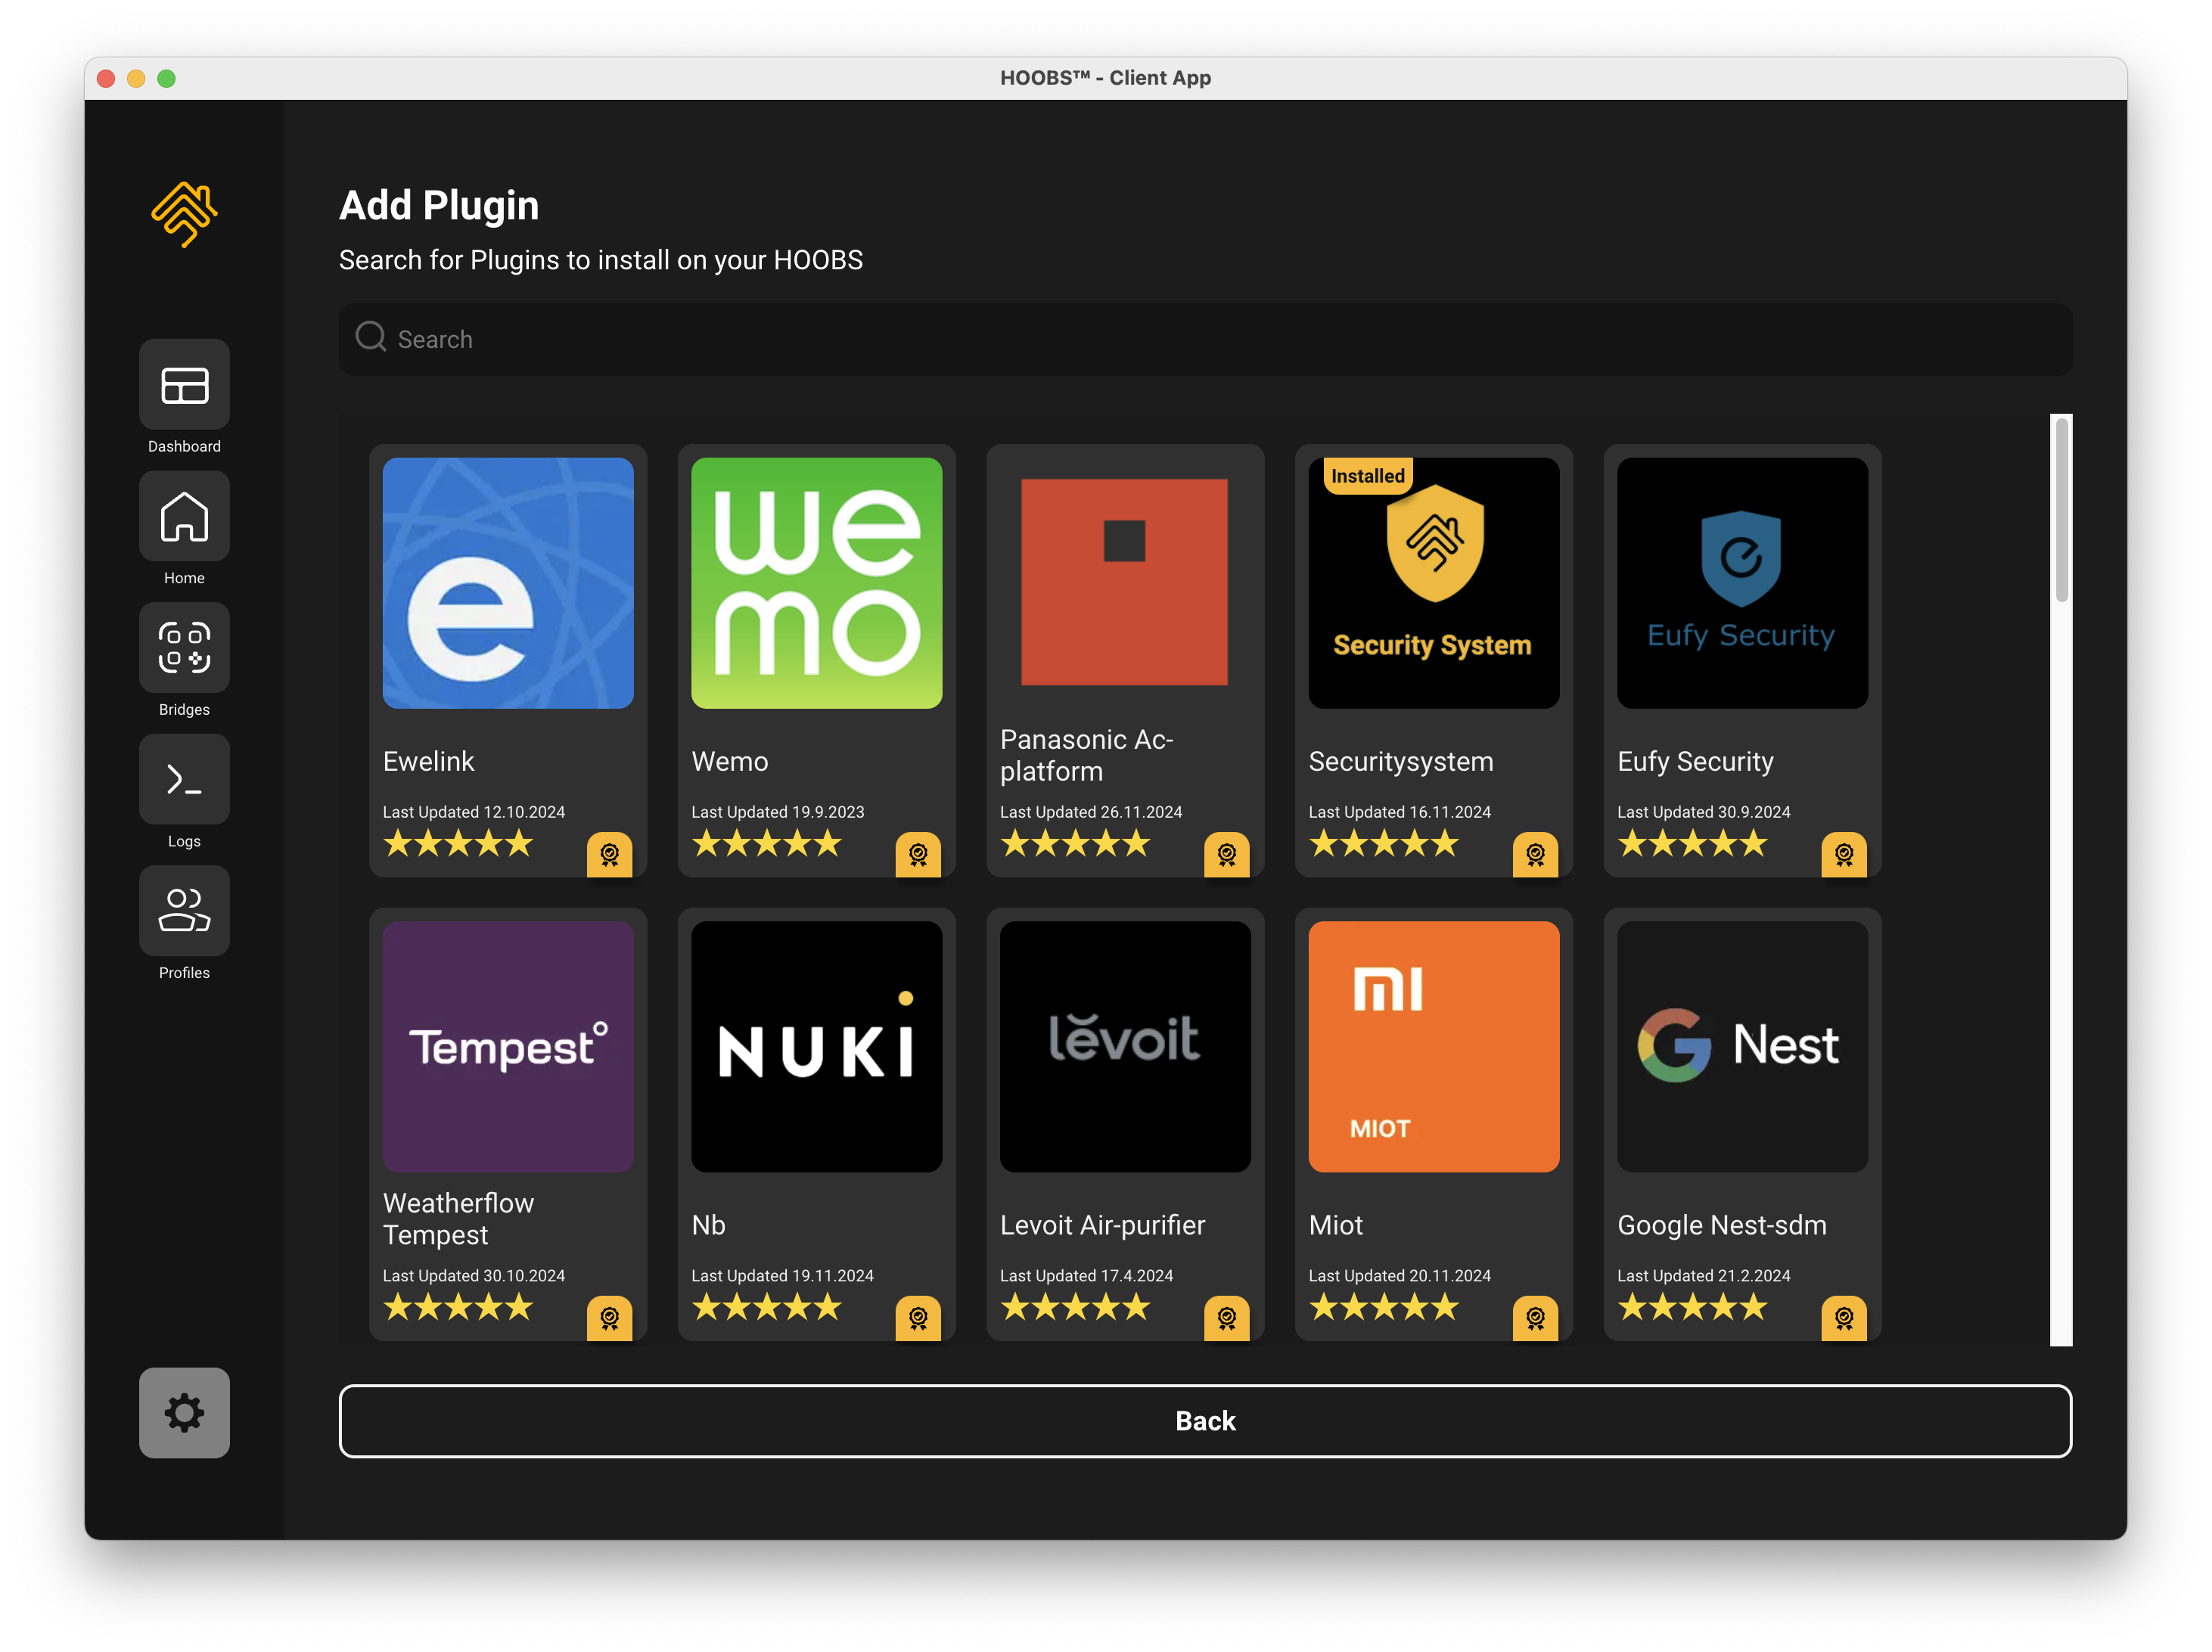
Task: Open the Dashboard sidebar icon
Action: point(184,385)
